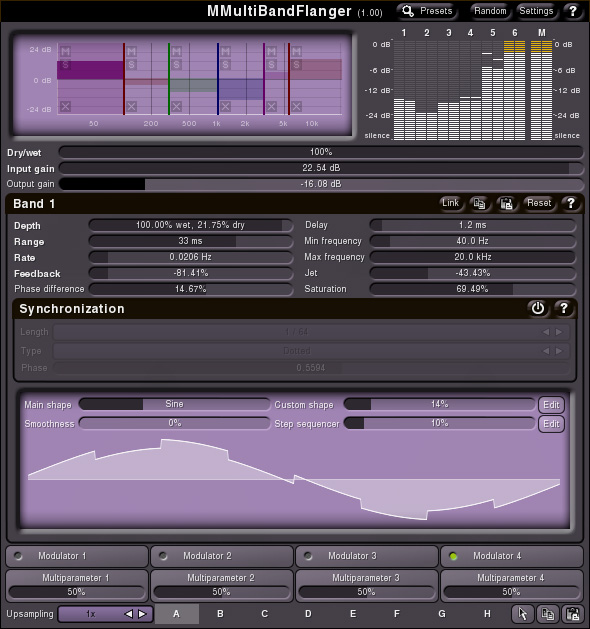Click the Input gain slider

coord(321,168)
